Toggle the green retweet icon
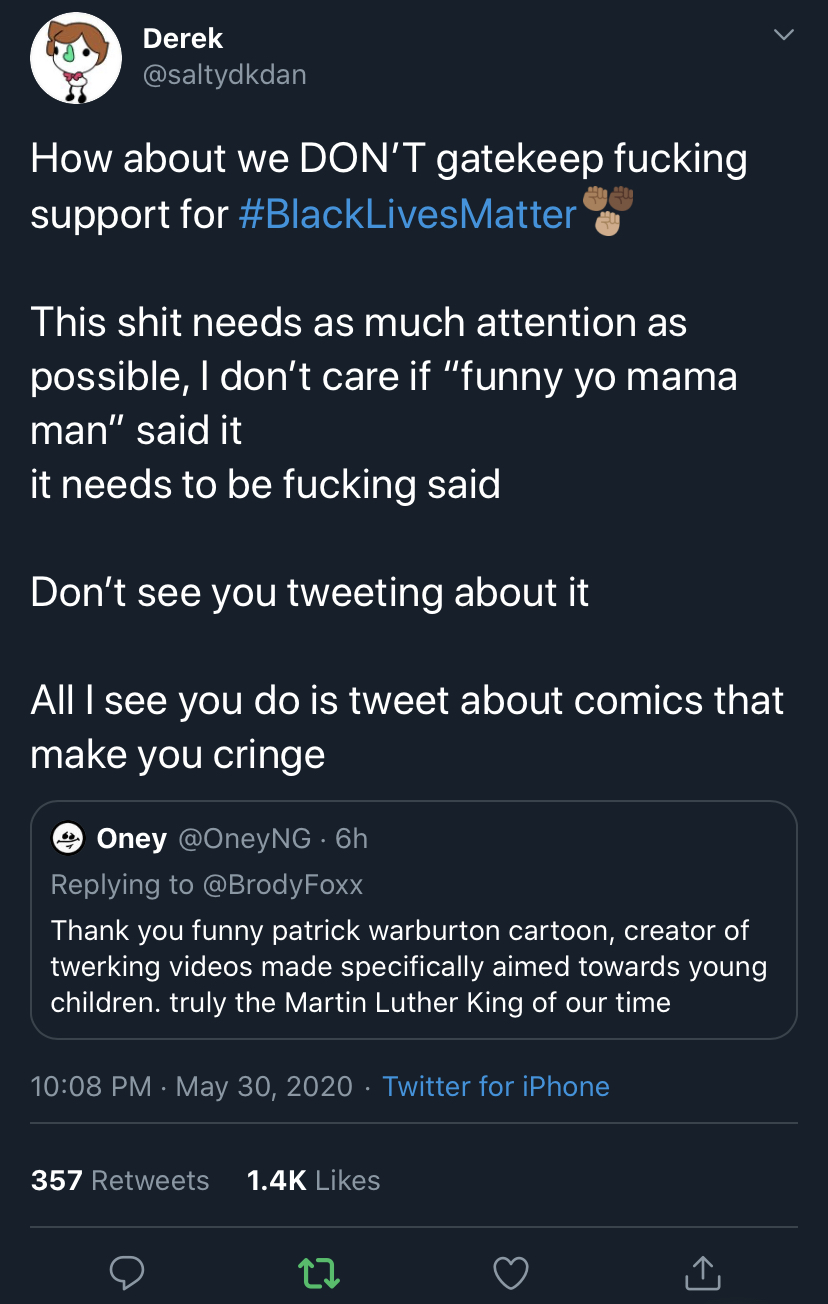Viewport: 828px width, 1304px height. pos(319,1272)
